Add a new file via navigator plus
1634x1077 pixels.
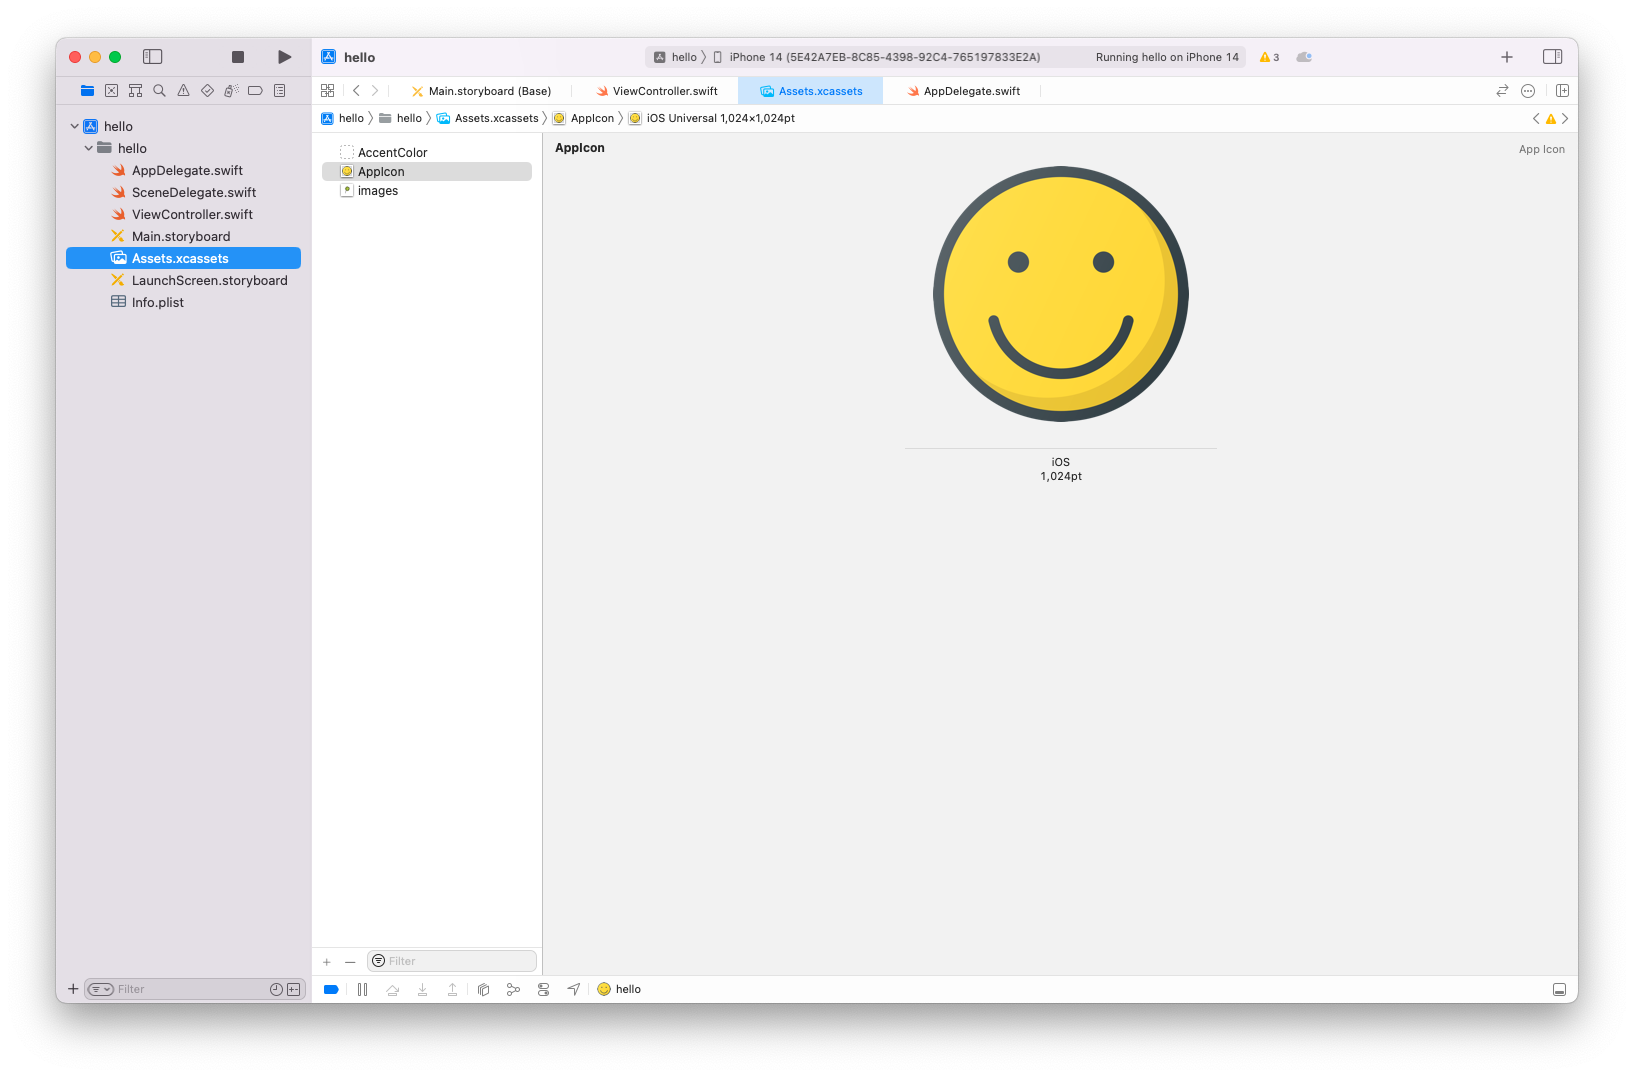coord(73,989)
